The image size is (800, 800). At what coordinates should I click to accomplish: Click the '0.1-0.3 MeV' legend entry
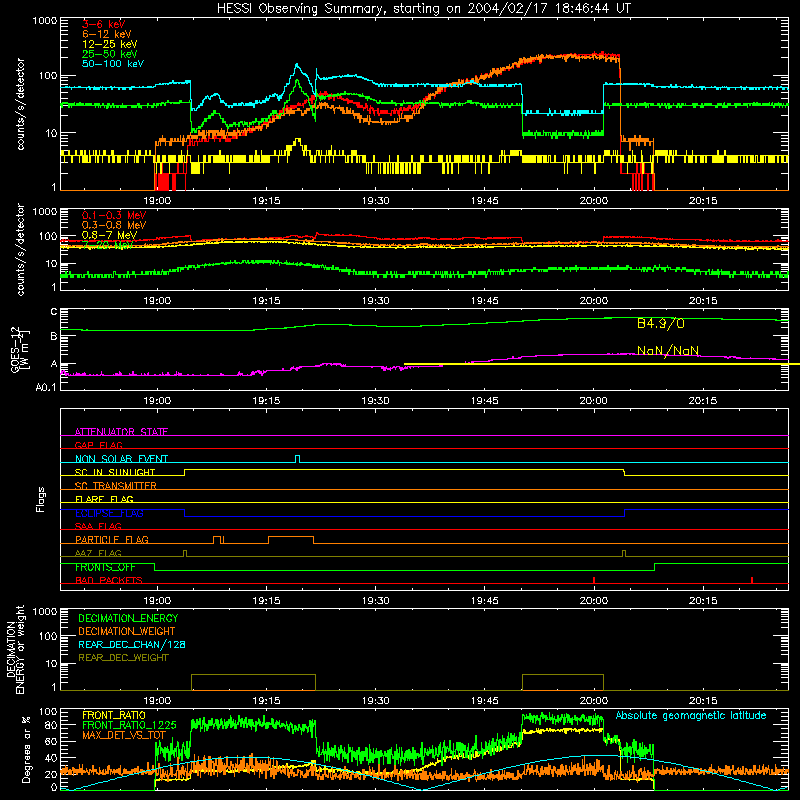click(x=114, y=215)
